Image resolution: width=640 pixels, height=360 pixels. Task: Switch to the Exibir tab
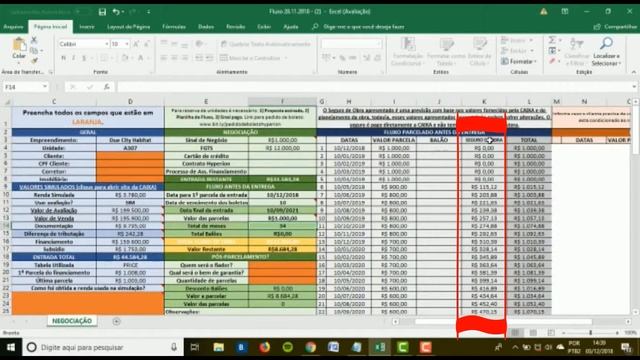pyautogui.click(x=264, y=27)
